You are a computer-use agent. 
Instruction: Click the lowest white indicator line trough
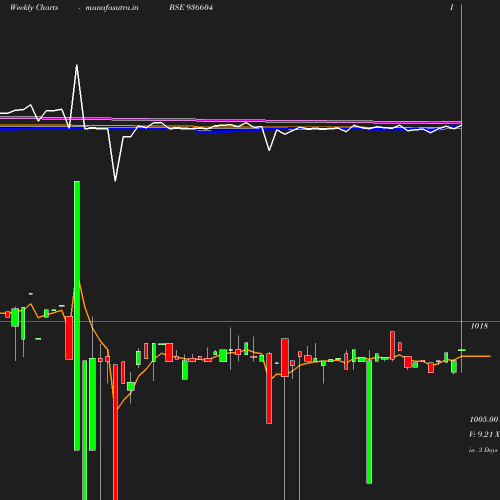pyautogui.click(x=115, y=180)
